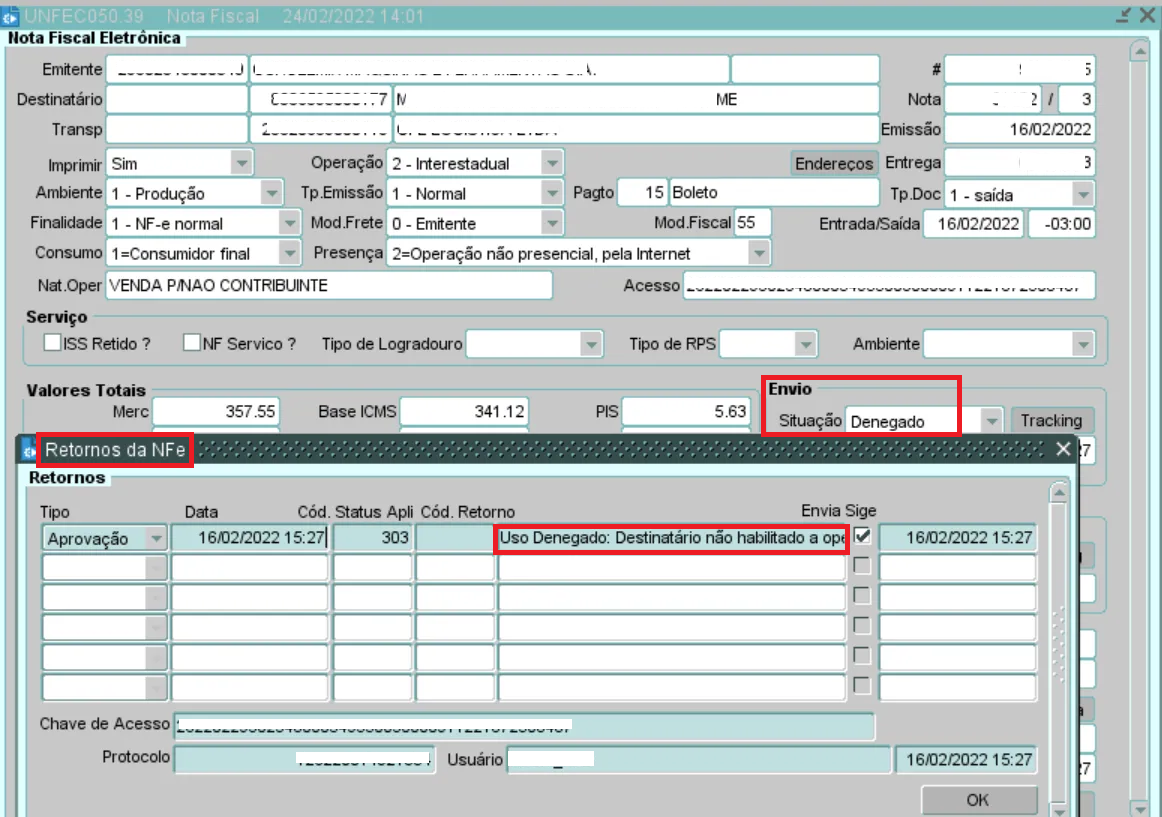Click main form scrollbar up arrow

[x=1140, y=51]
